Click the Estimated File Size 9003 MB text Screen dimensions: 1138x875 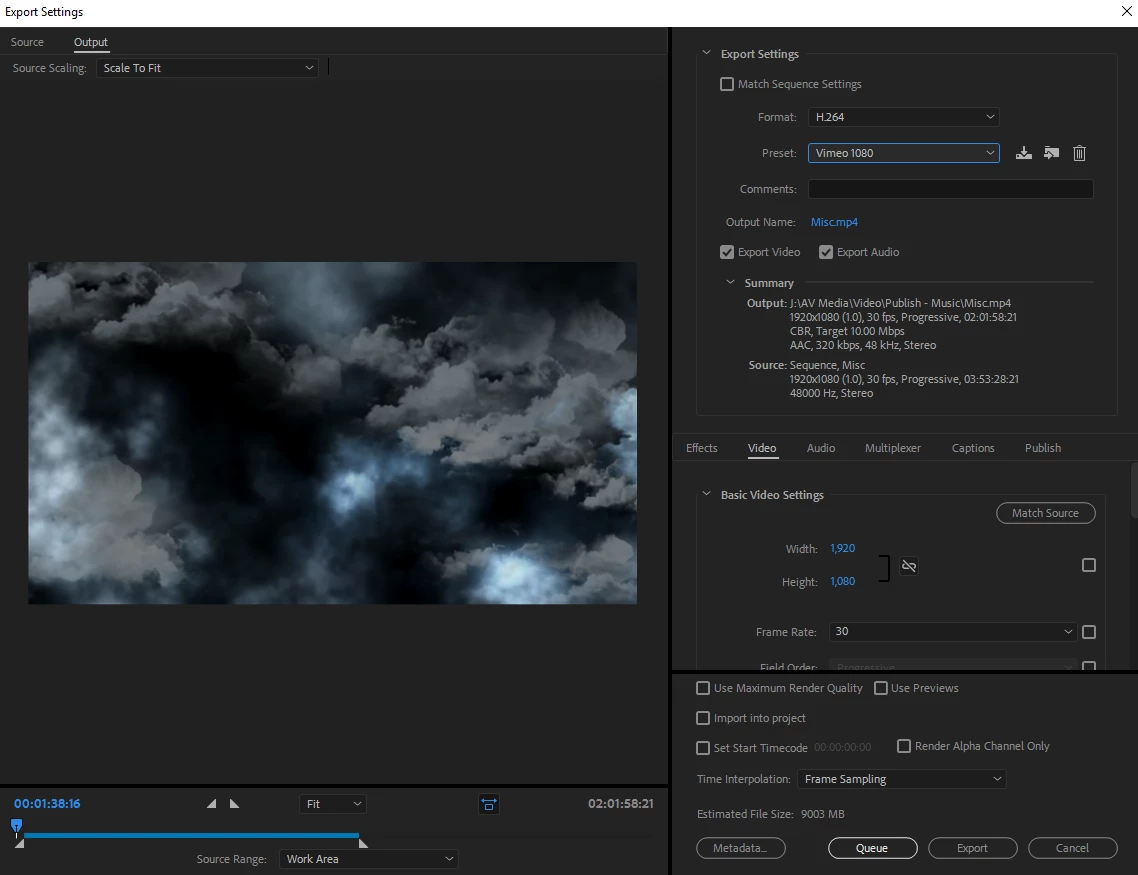click(771, 814)
